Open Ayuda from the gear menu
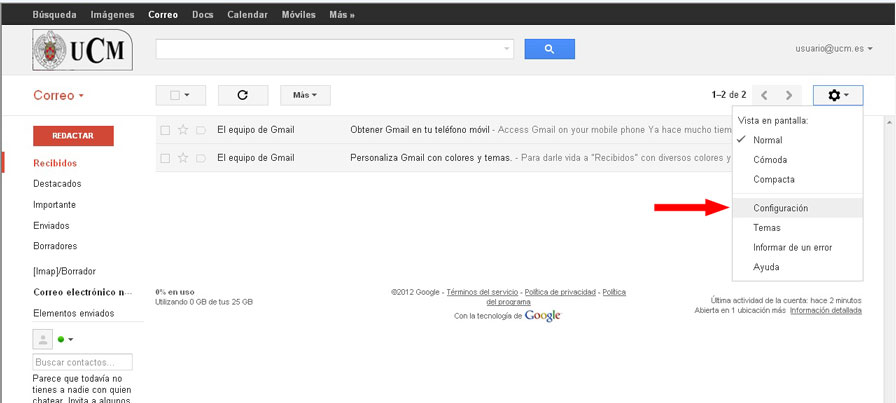896x403 pixels. pyautogui.click(x=798, y=267)
